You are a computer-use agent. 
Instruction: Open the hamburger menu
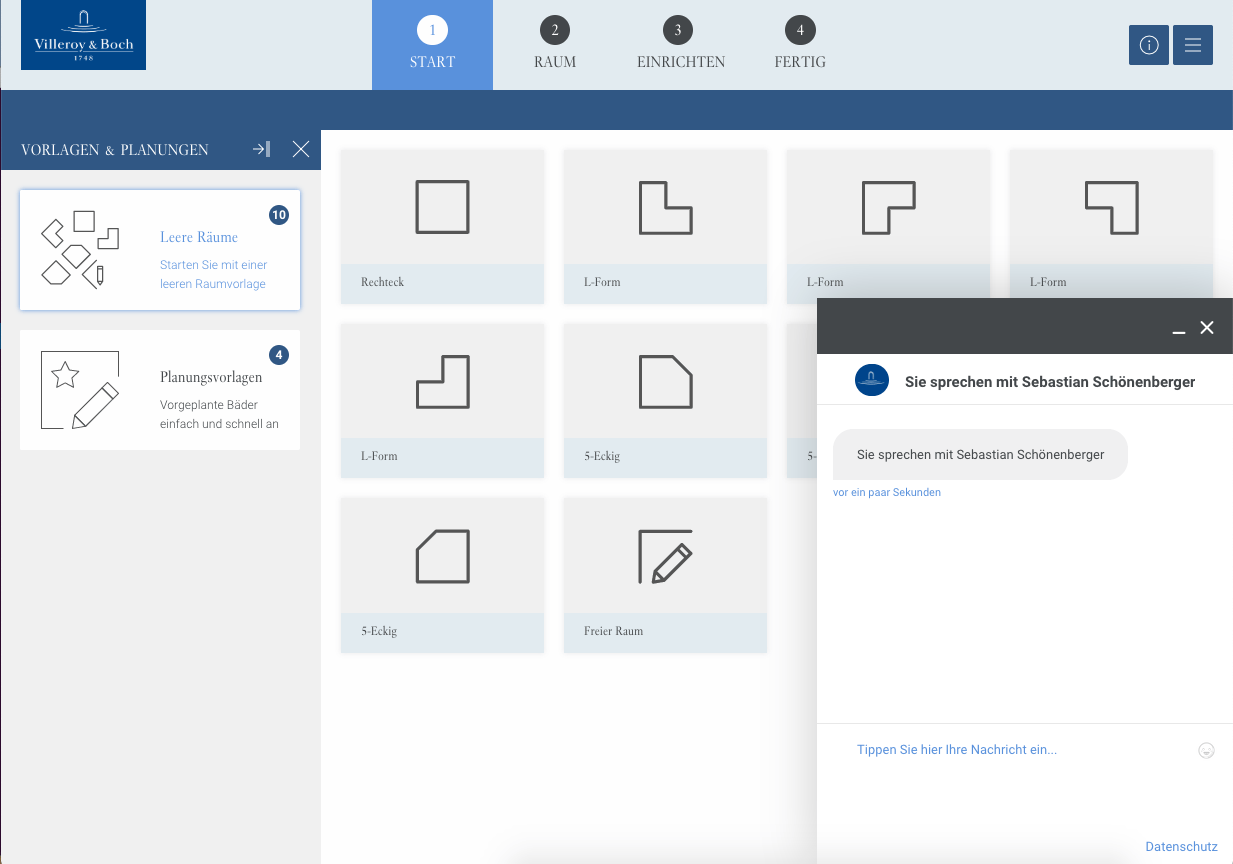click(1193, 45)
